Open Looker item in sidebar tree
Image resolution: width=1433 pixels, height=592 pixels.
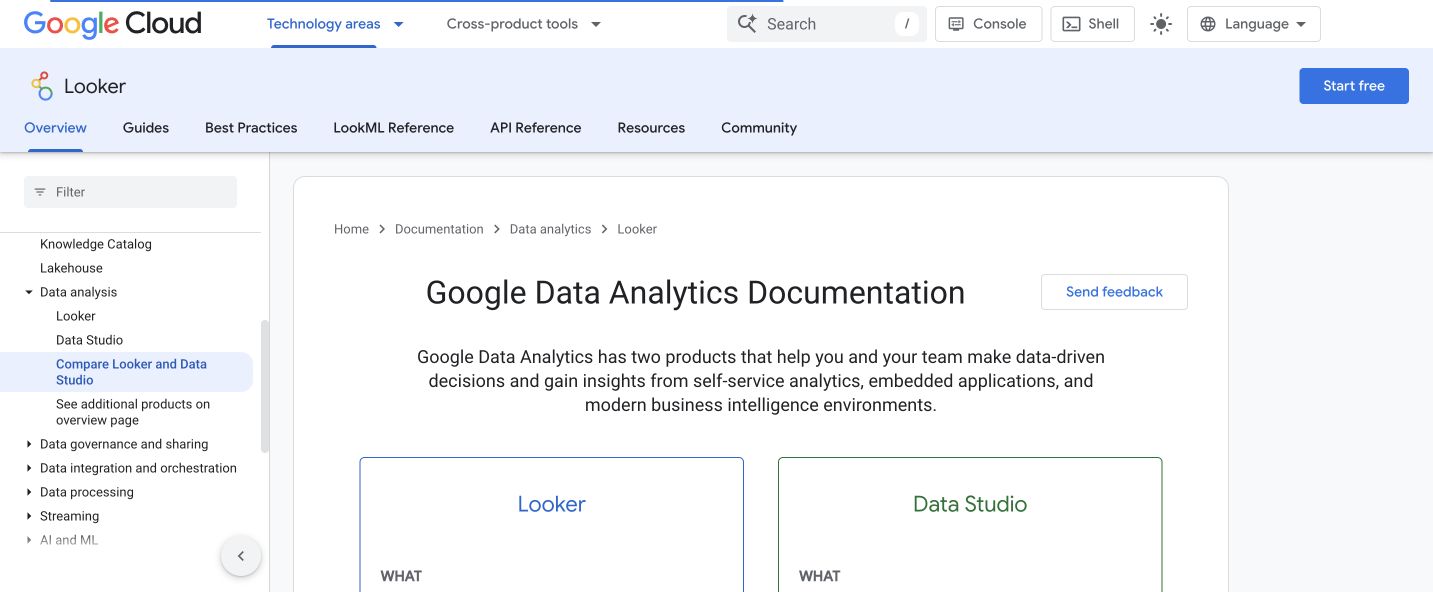(76, 316)
